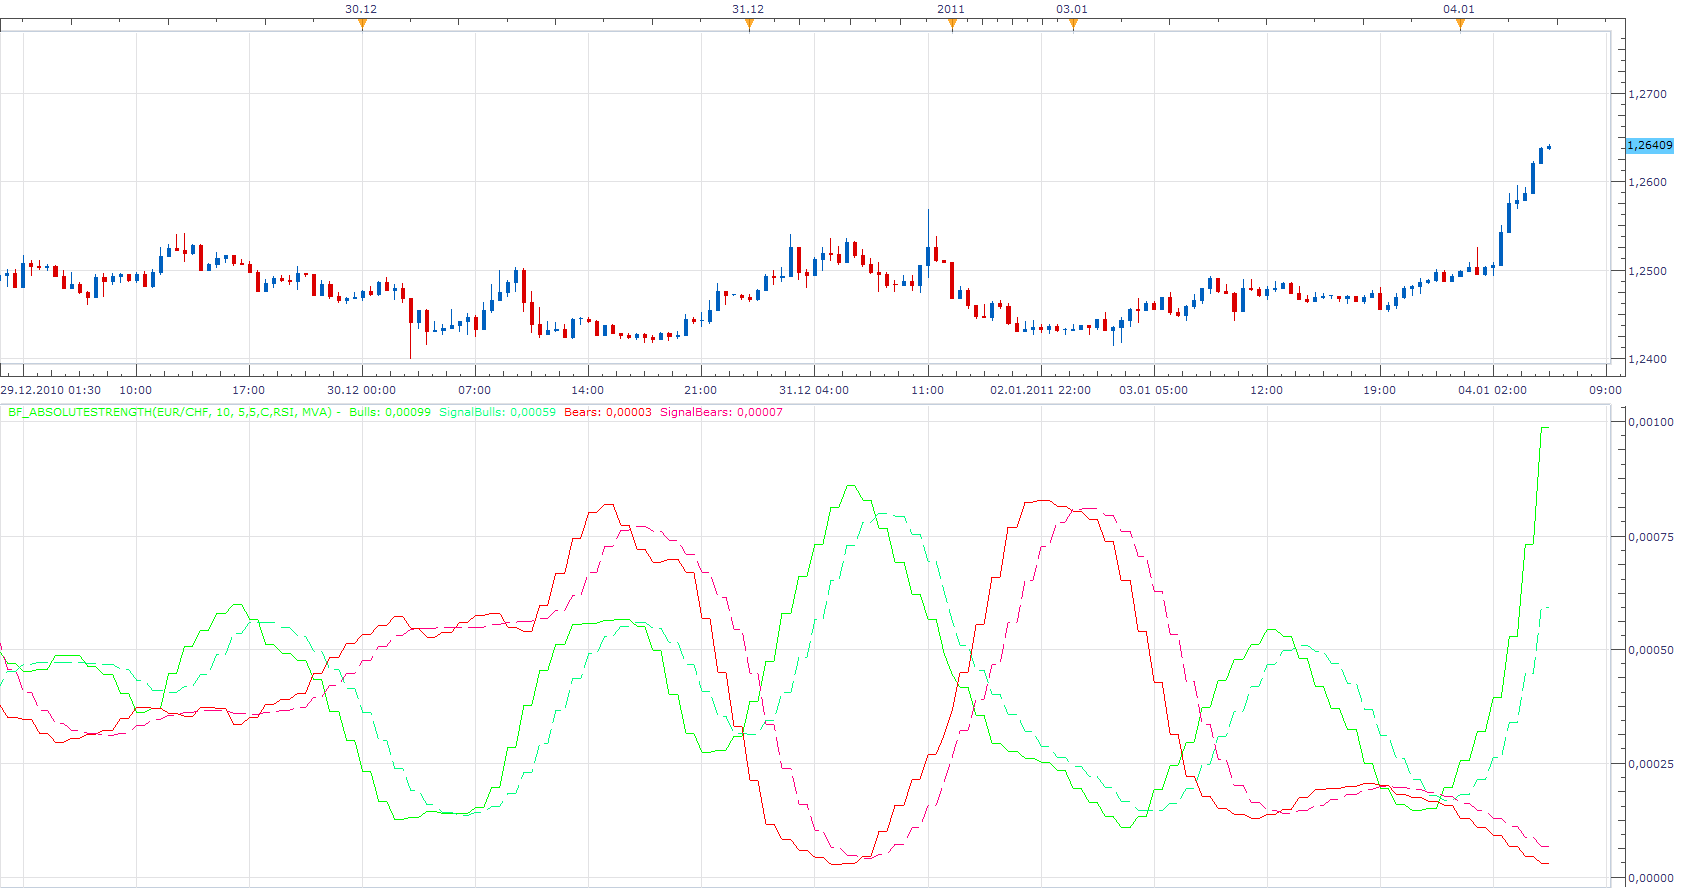Select the SignalBulls: 0,00059 legend label

click(x=498, y=412)
